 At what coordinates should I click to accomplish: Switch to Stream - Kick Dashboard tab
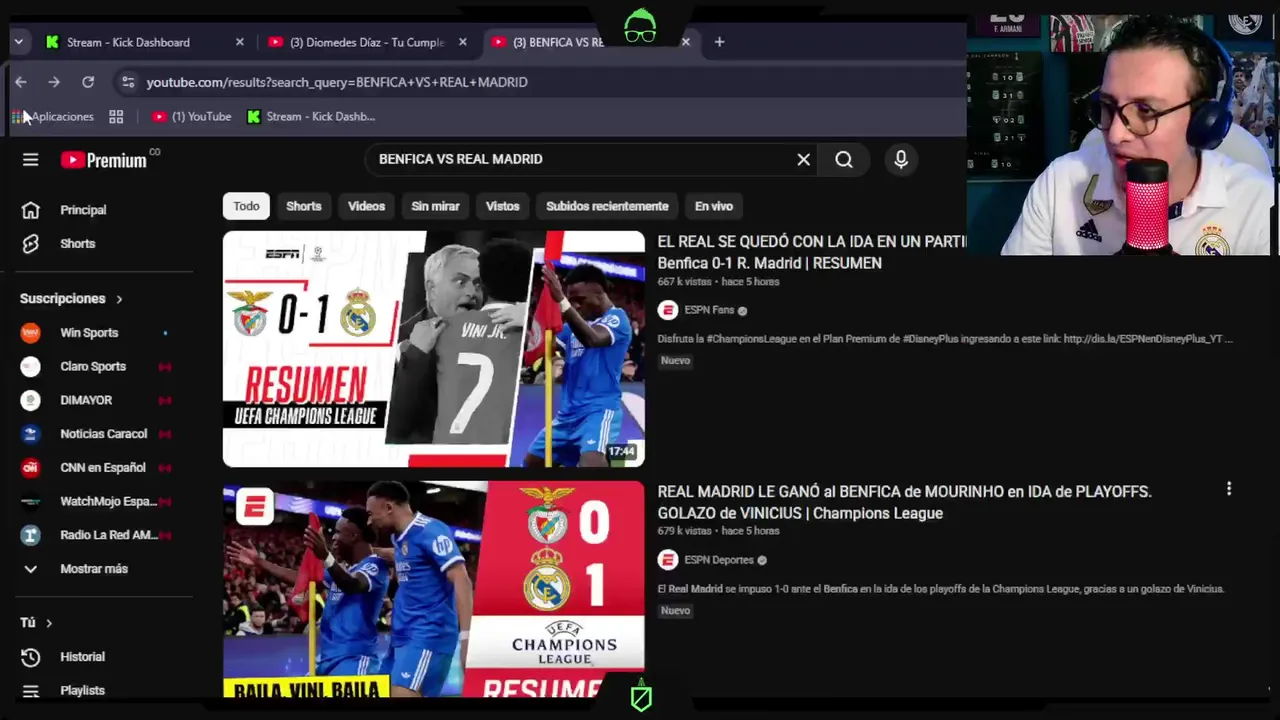(x=128, y=42)
